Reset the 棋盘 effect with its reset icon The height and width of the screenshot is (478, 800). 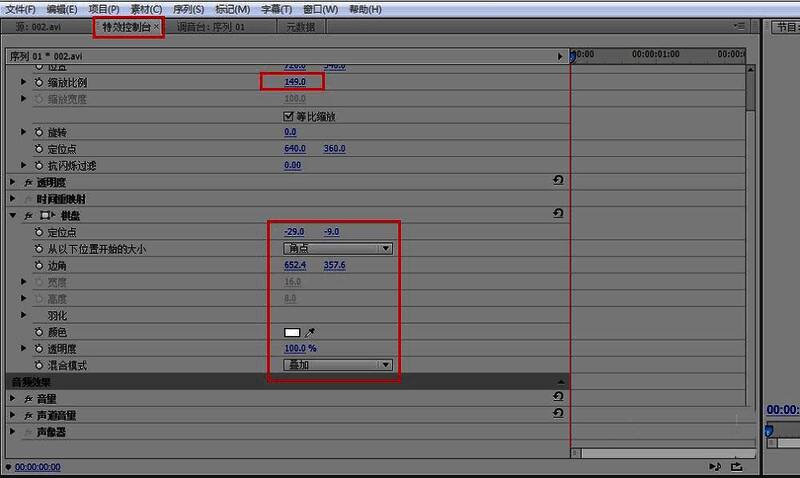click(x=557, y=214)
